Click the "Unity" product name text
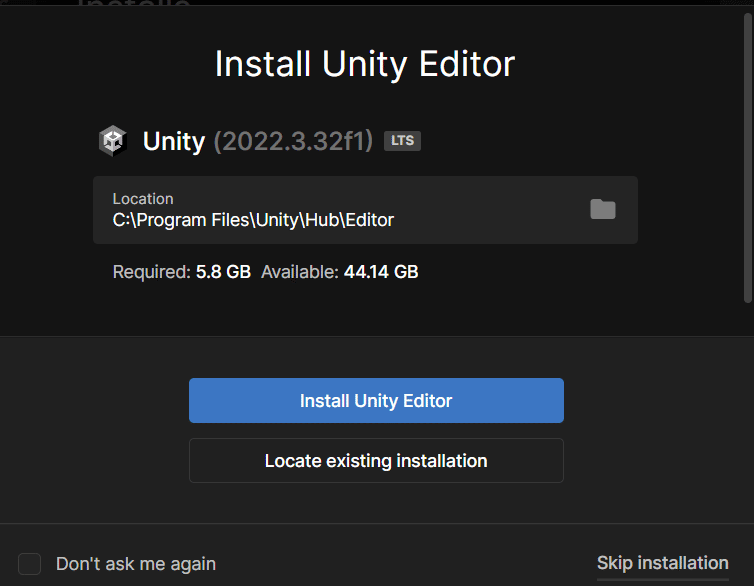Screen dimensions: 754x586 (x=174, y=141)
